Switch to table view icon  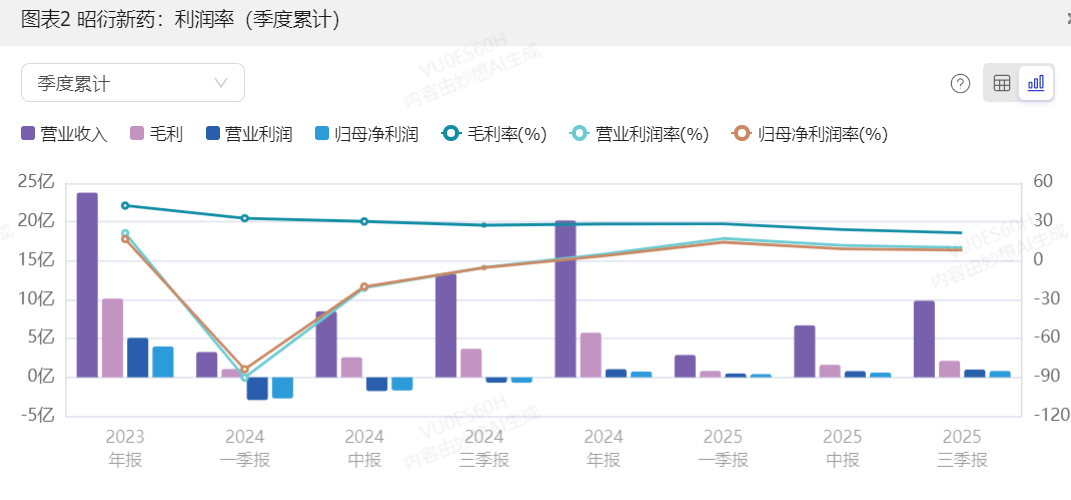(x=1001, y=83)
